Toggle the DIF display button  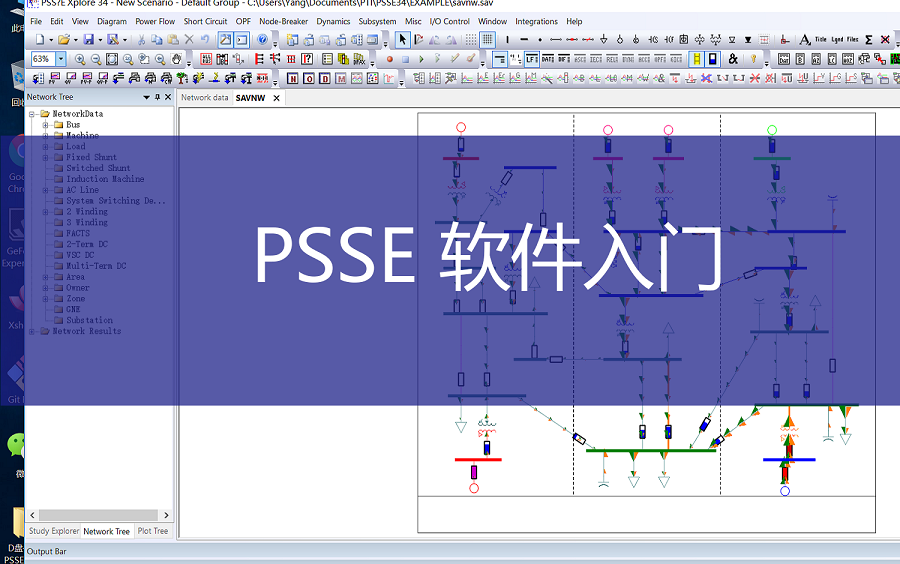[564, 59]
